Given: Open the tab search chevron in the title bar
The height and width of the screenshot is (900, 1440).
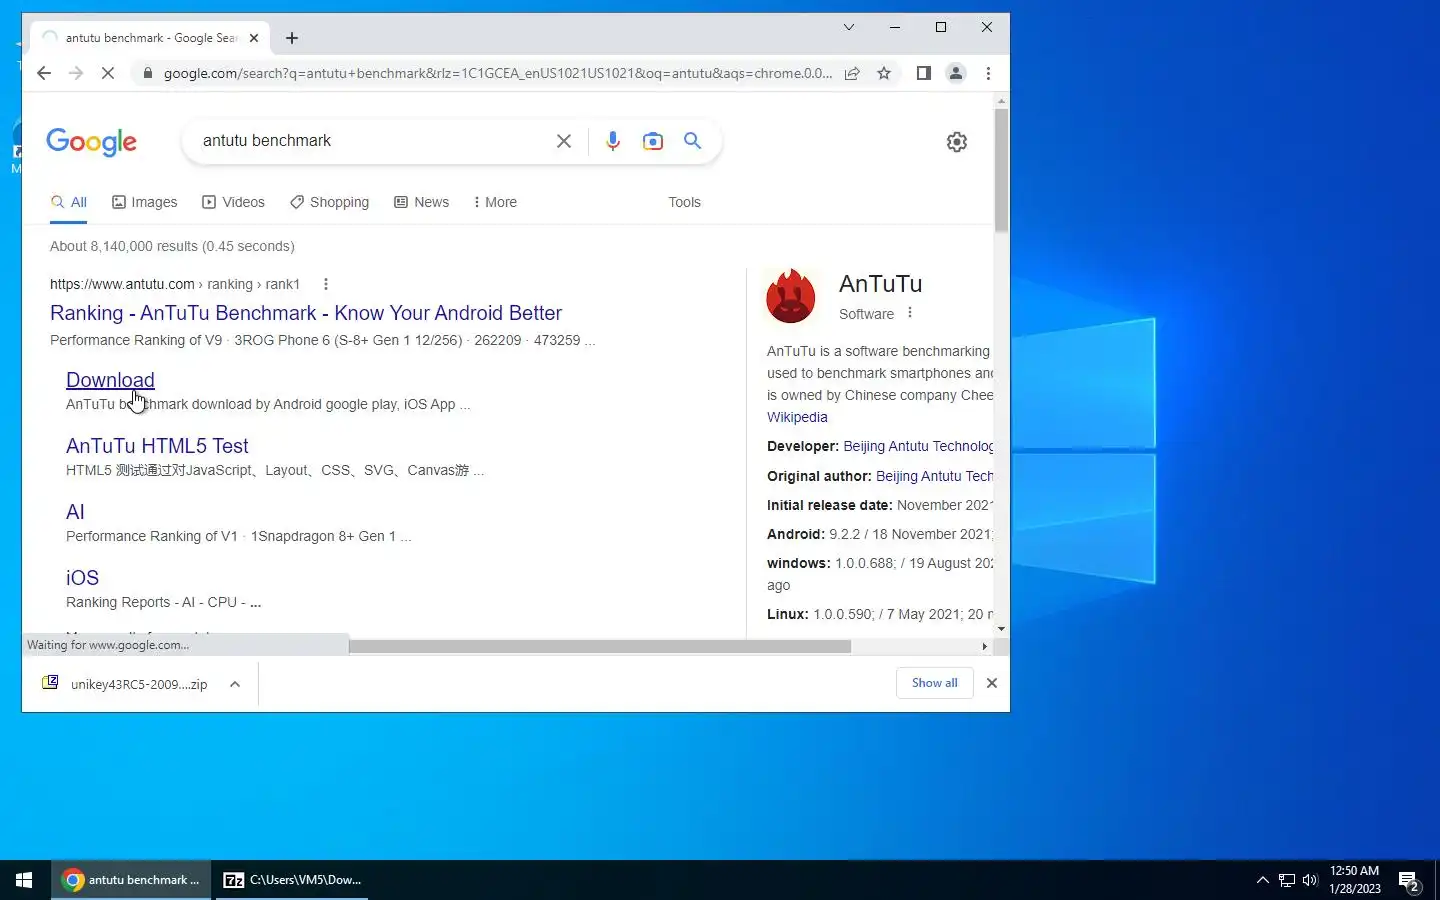Looking at the screenshot, I should (849, 27).
